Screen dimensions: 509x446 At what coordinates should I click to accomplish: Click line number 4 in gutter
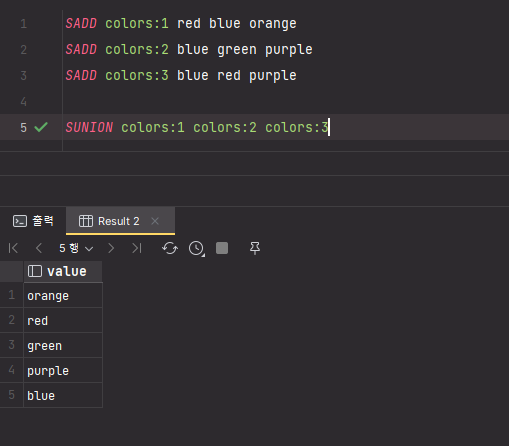(23, 101)
